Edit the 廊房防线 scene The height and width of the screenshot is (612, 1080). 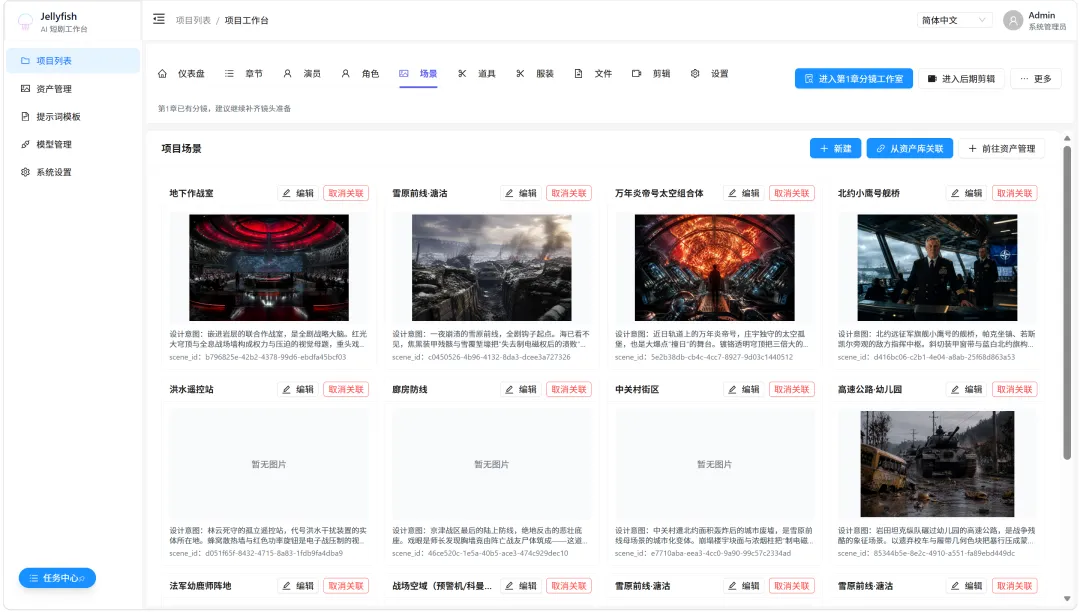click(521, 390)
